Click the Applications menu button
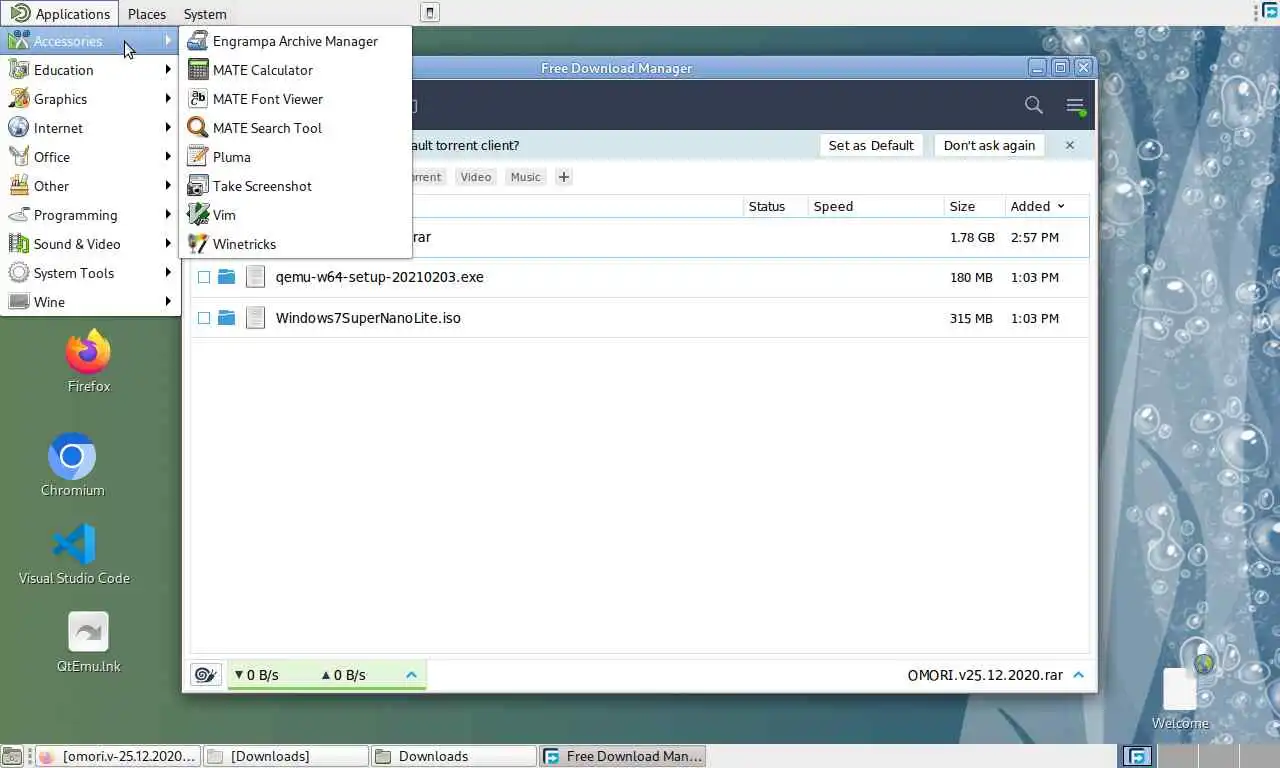1280x768 pixels. (x=60, y=14)
